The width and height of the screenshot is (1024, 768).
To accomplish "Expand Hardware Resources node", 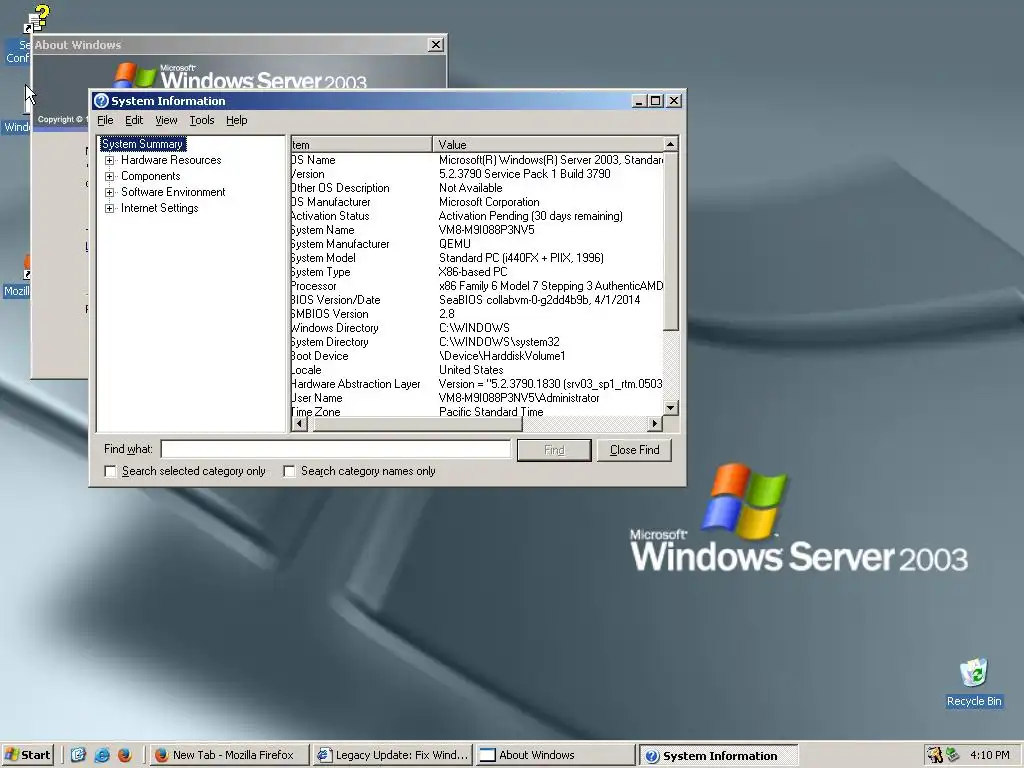I will (110, 160).
